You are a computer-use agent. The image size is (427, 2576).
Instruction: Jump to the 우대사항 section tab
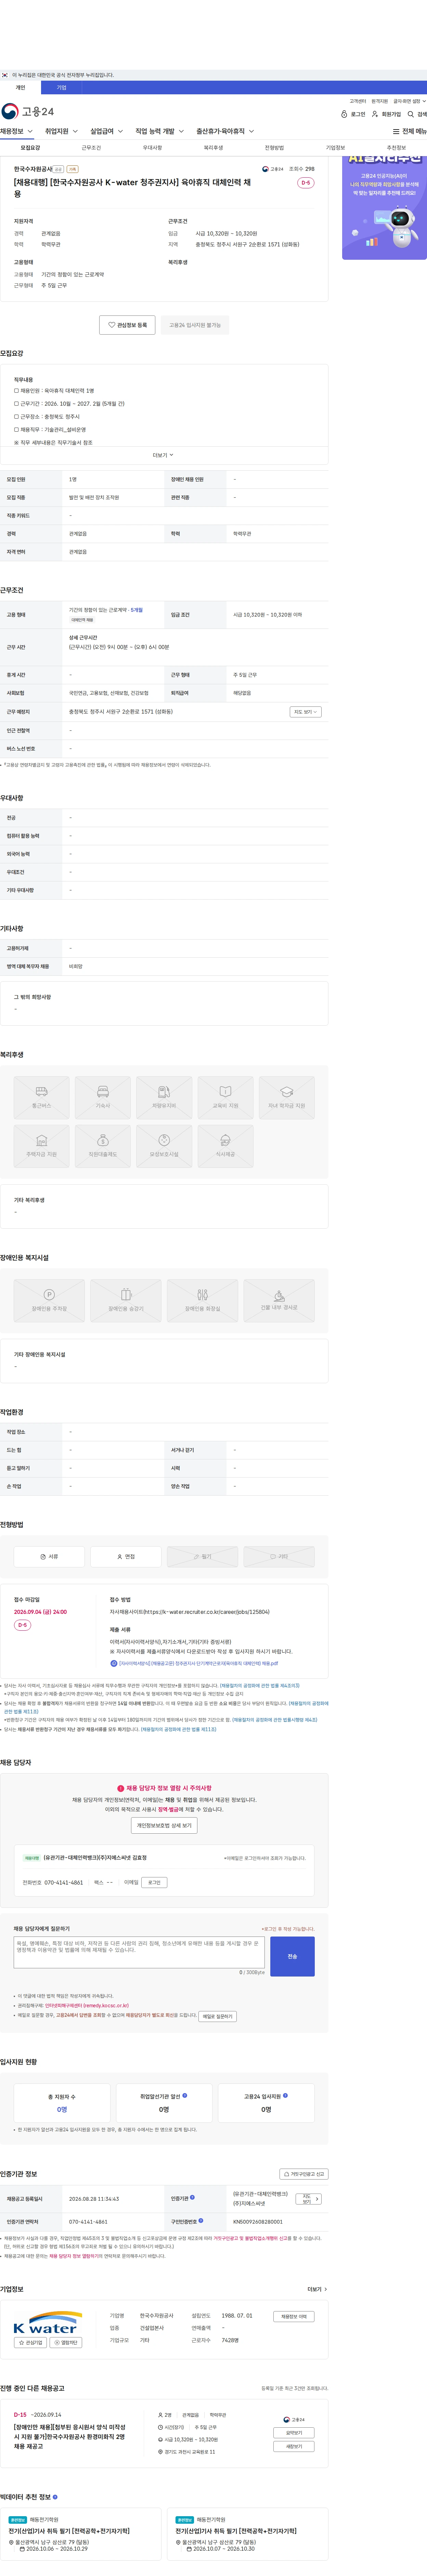152,148
